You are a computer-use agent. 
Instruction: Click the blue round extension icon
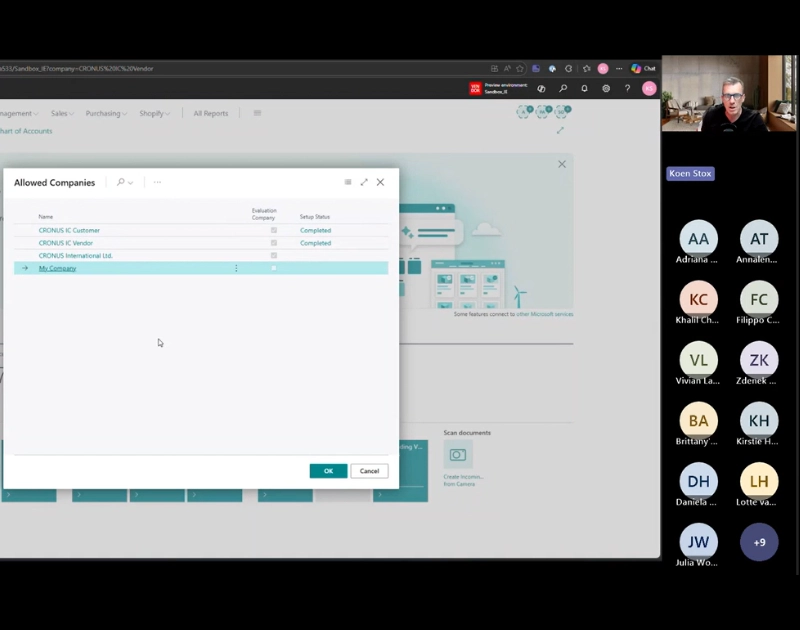pyautogui.click(x=552, y=68)
